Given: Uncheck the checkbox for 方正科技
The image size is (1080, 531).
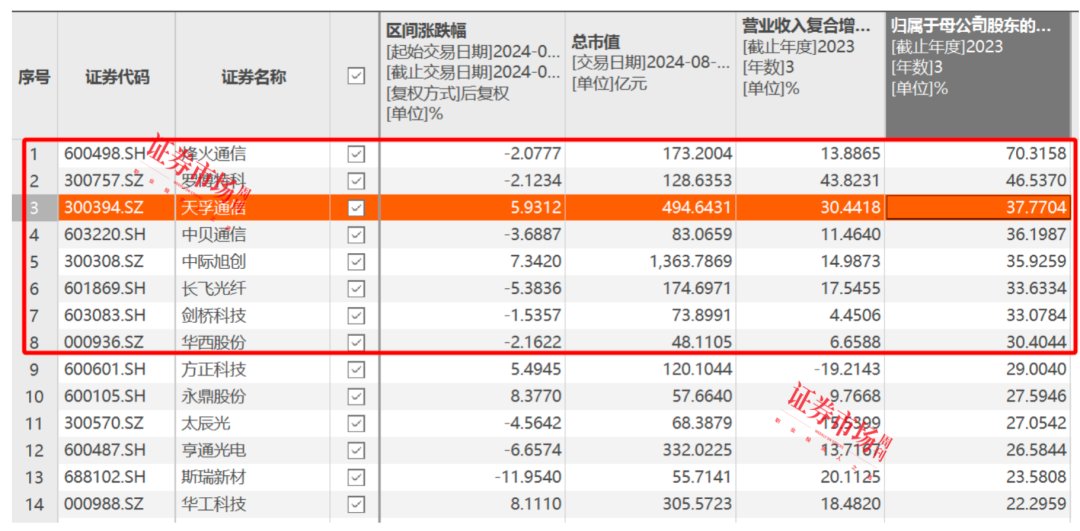Looking at the screenshot, I should coord(355,370).
